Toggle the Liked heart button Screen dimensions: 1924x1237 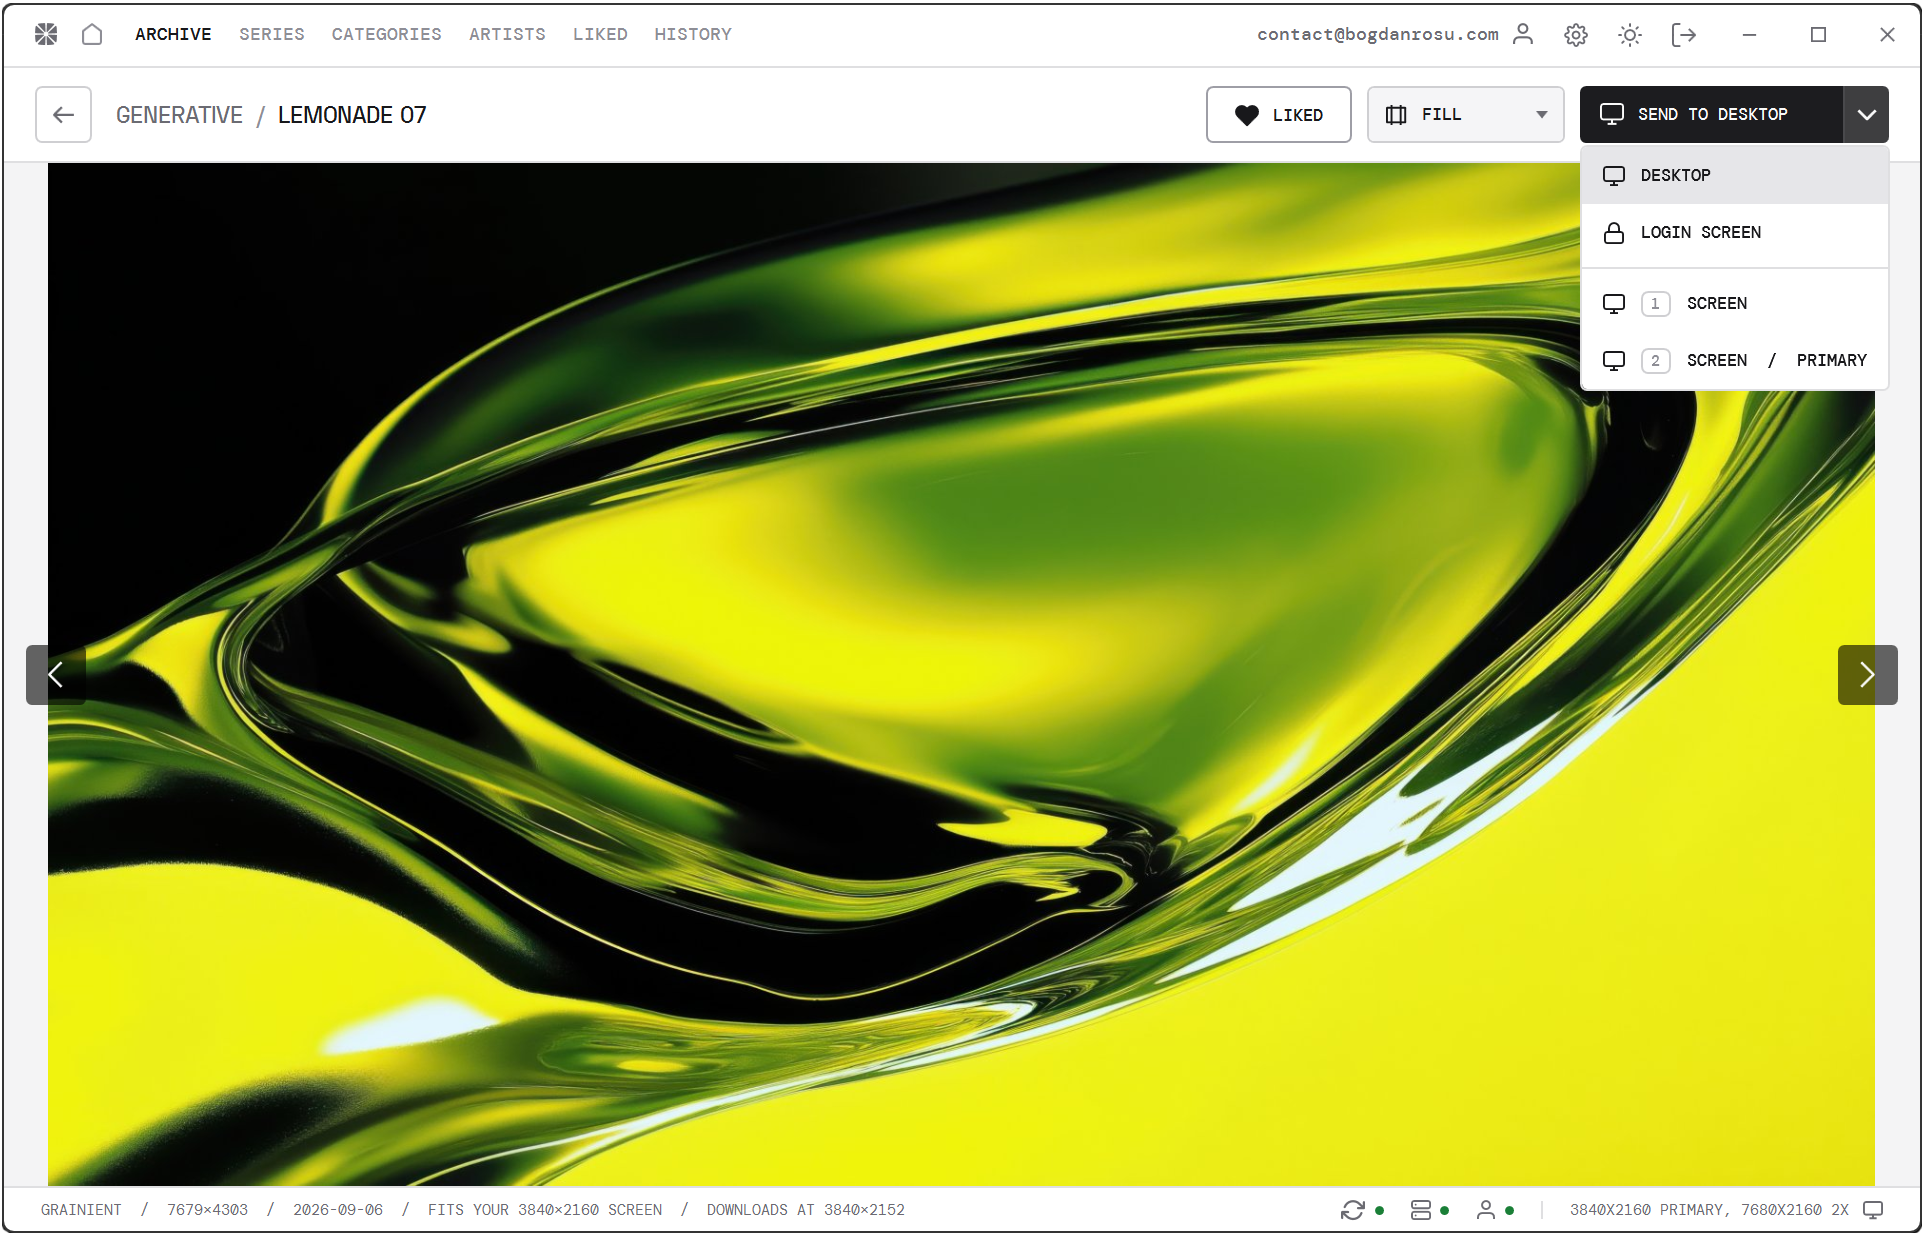pyautogui.click(x=1278, y=114)
